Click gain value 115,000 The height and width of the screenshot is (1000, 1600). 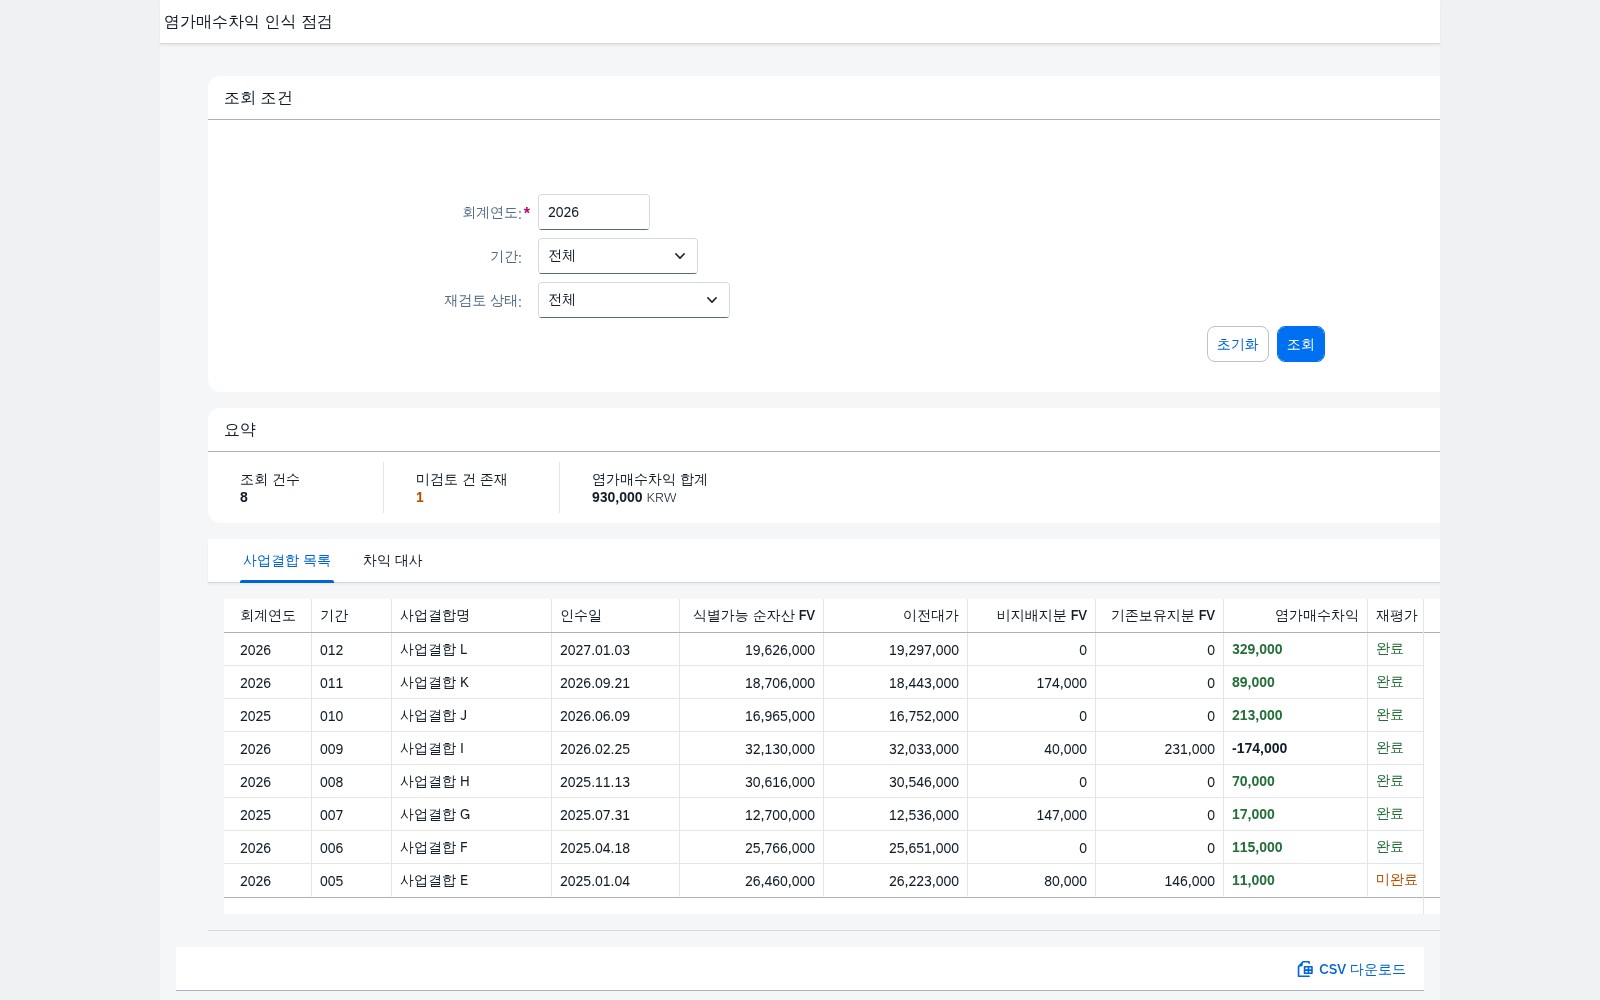point(1257,847)
